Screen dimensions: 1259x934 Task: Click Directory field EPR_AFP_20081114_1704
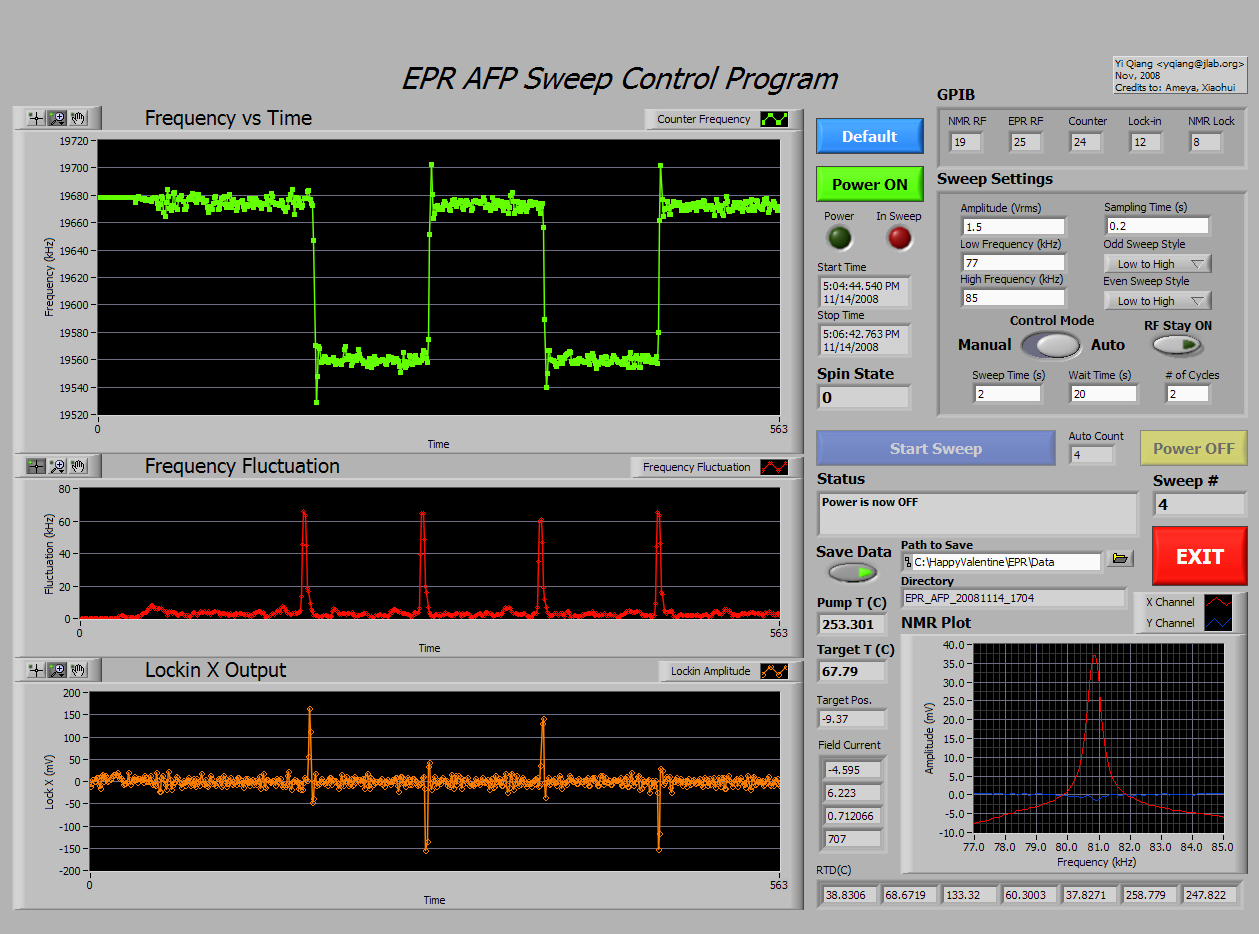coord(1013,597)
